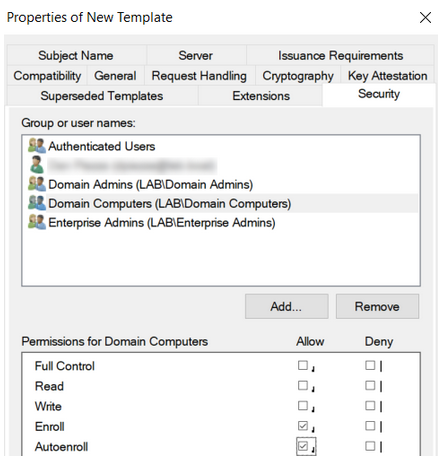Screen dimensions: 438x458
Task: Tick Deny for Full Control
Action: 370,365
